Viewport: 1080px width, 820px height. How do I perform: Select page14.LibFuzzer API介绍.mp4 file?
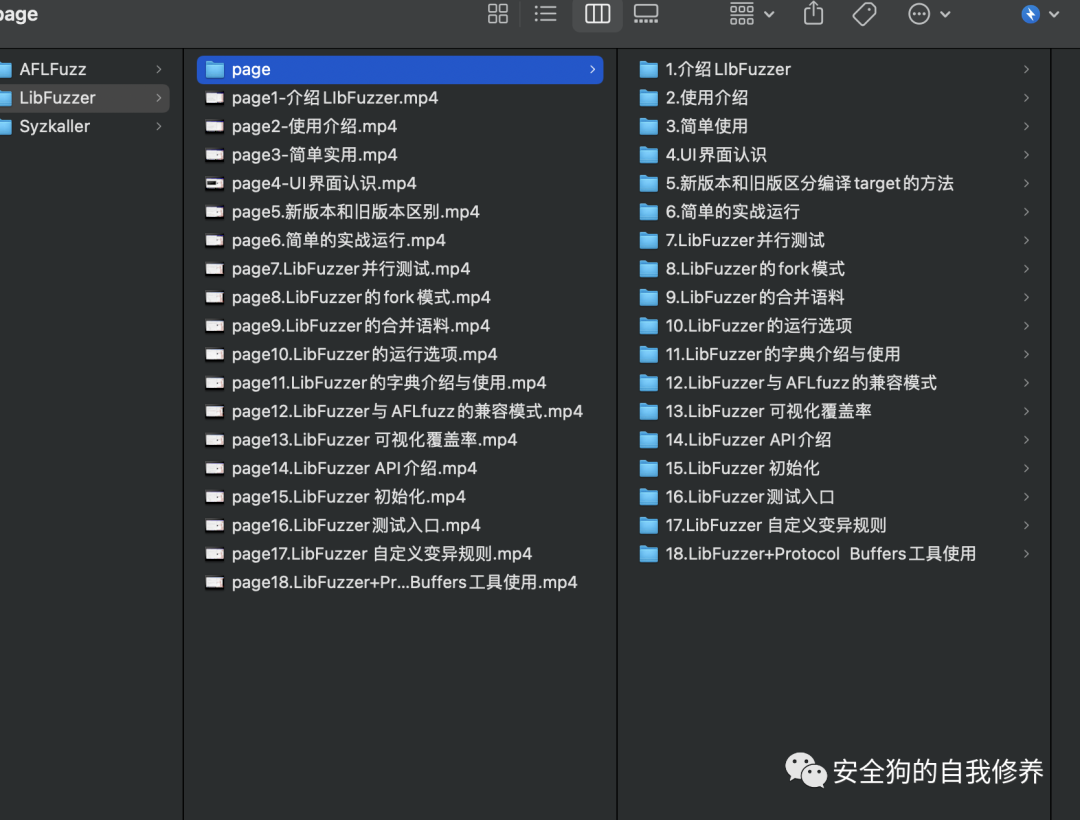(x=400, y=468)
